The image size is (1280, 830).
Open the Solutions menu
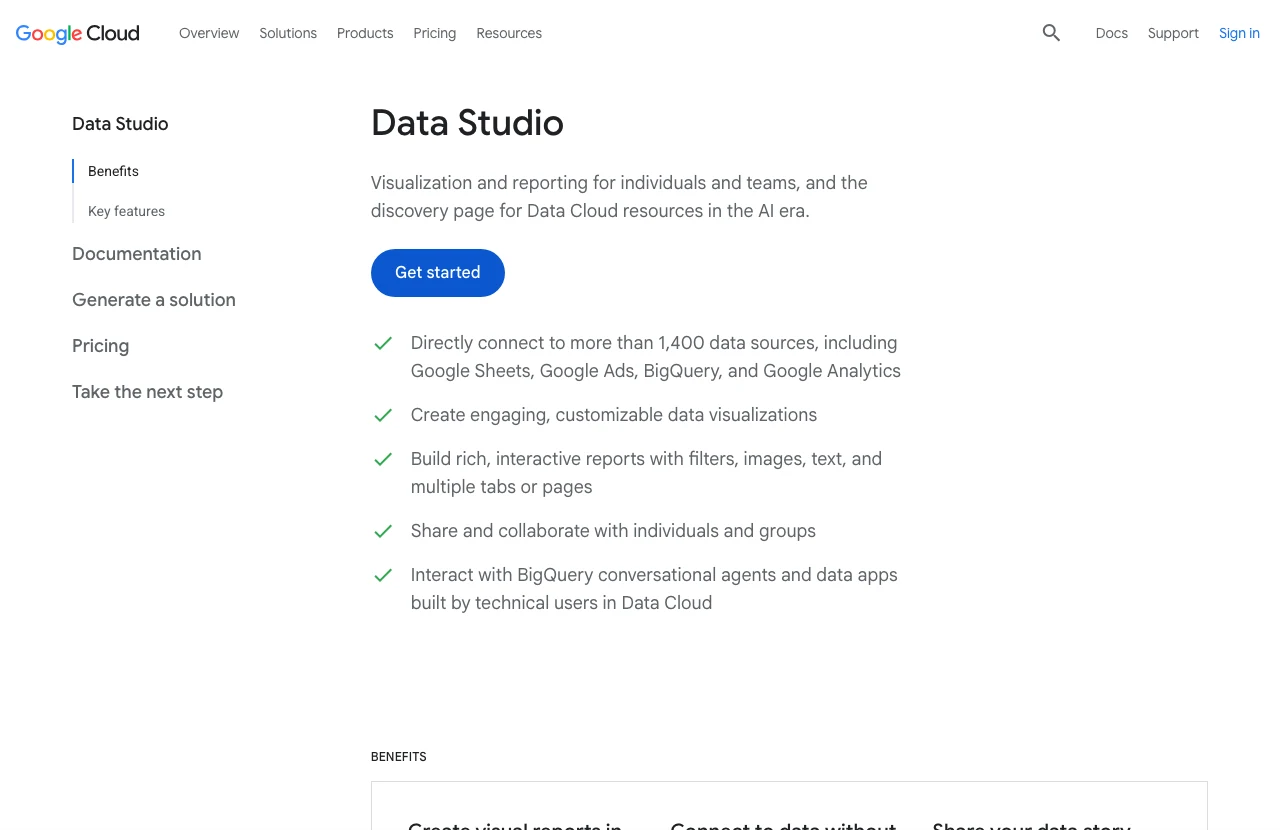coord(288,33)
